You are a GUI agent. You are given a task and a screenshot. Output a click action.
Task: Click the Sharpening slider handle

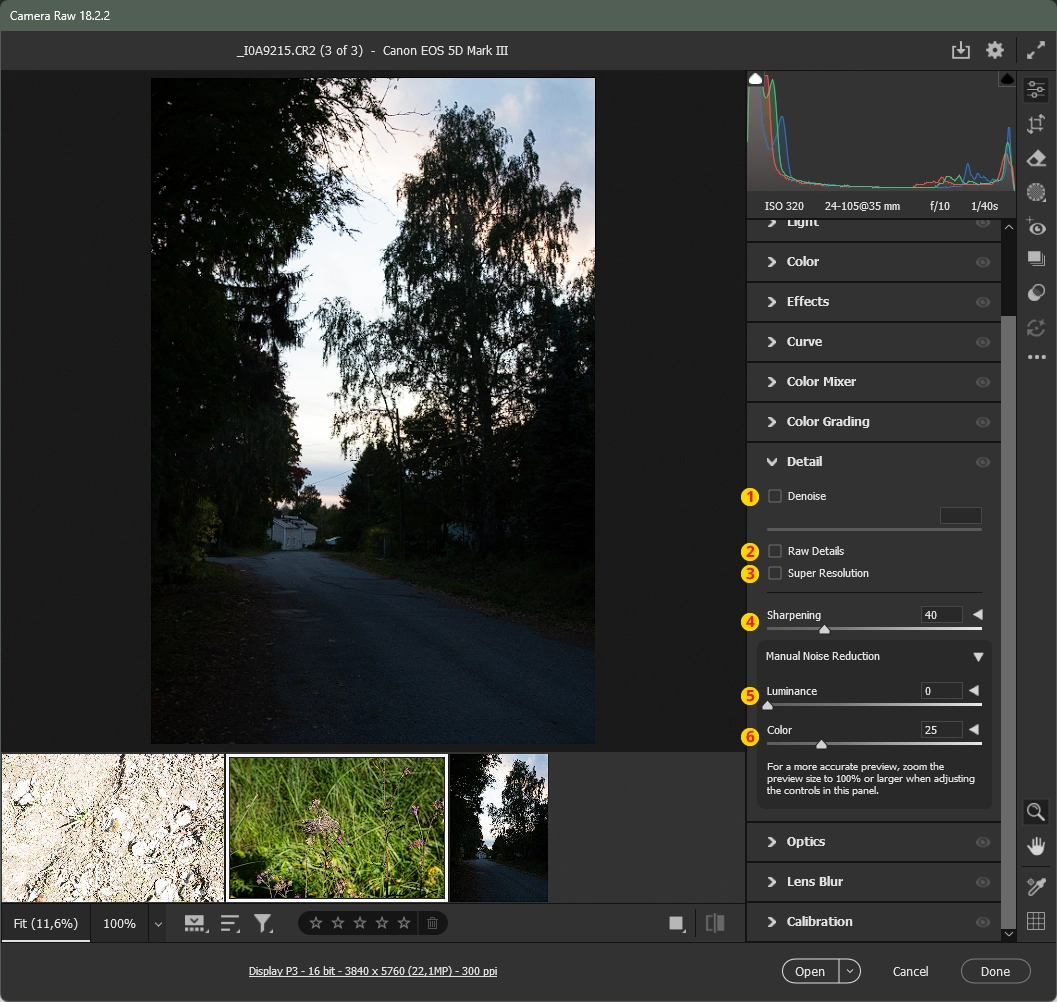tap(824, 630)
